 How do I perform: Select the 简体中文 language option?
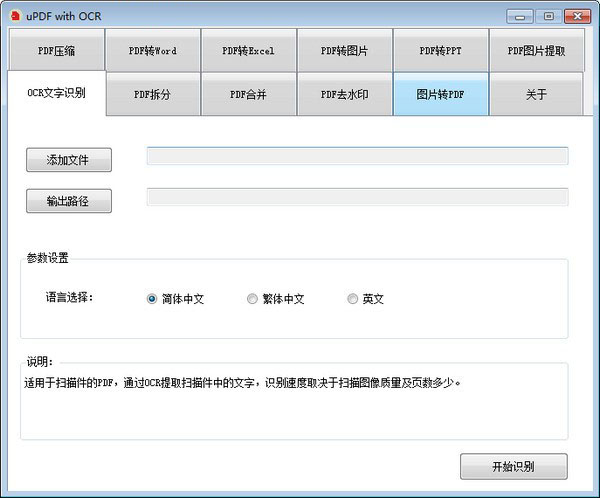click(x=152, y=299)
